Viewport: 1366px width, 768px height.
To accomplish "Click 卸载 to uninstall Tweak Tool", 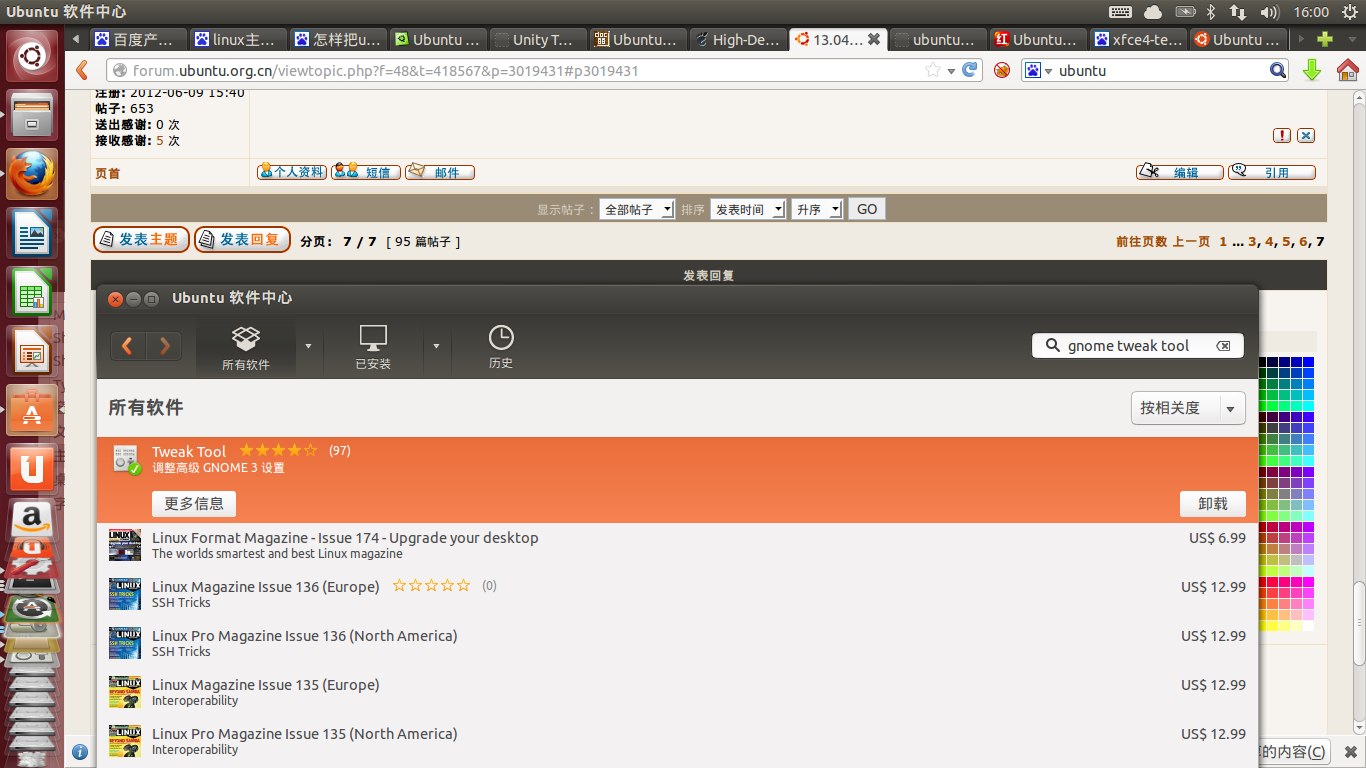I will pos(1213,503).
